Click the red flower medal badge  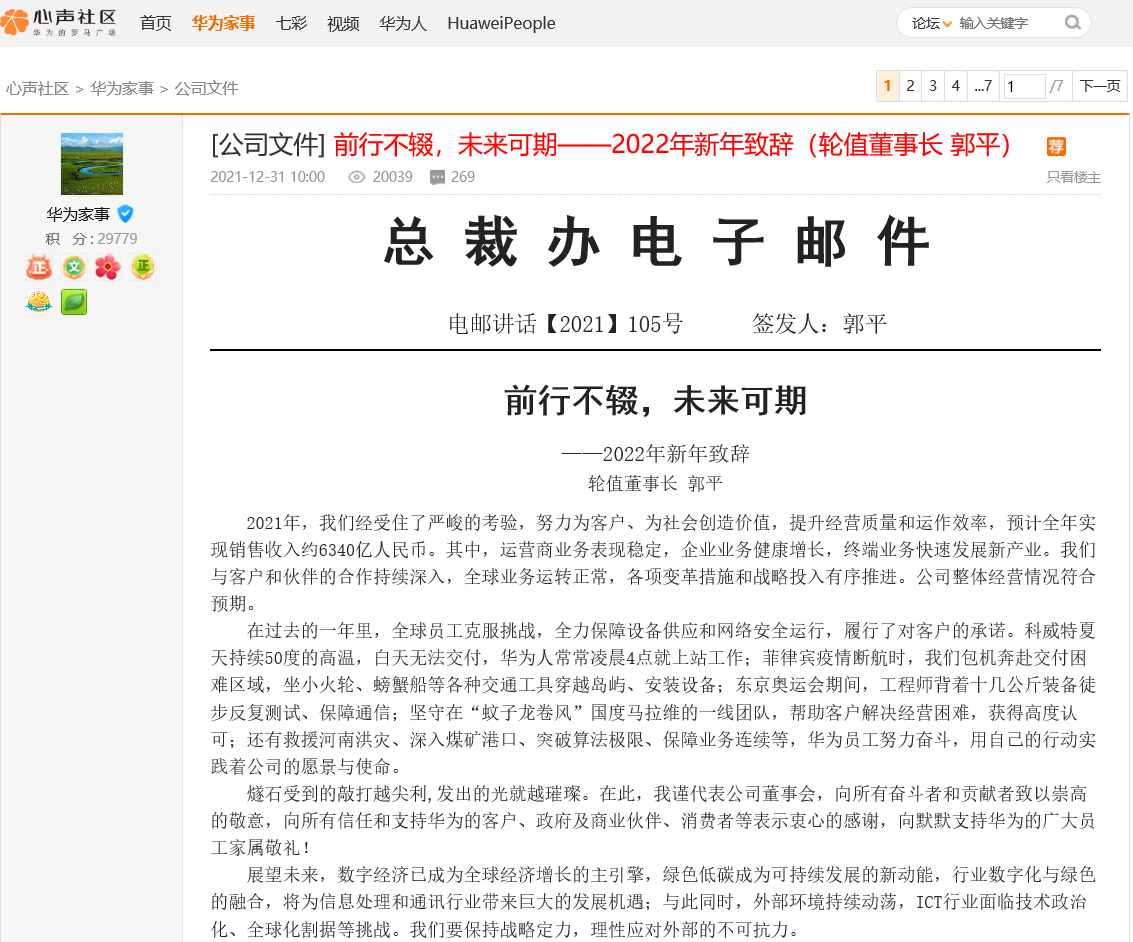(108, 267)
